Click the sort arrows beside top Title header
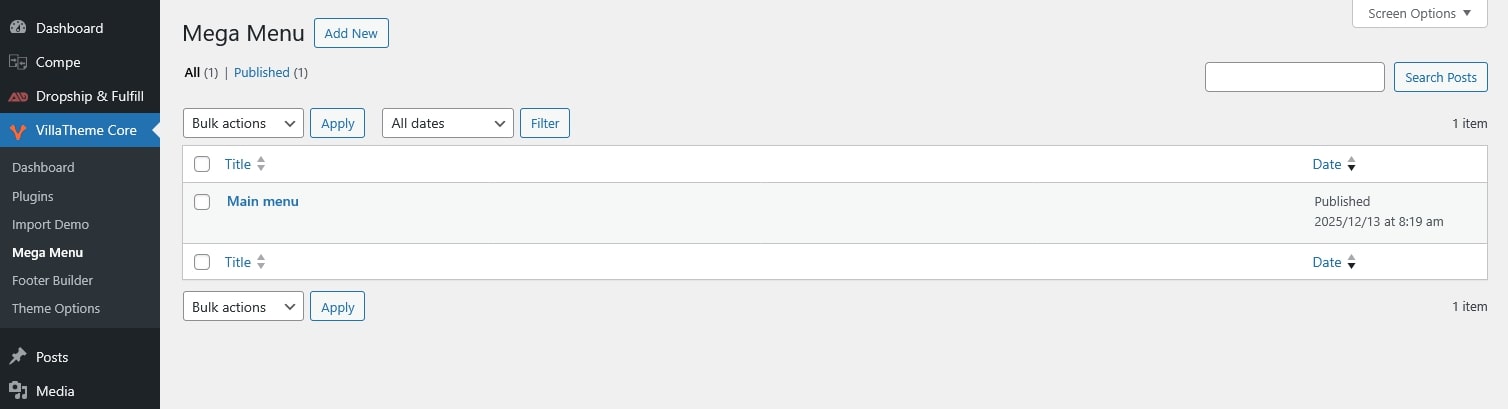The width and height of the screenshot is (1508, 409). (261, 164)
